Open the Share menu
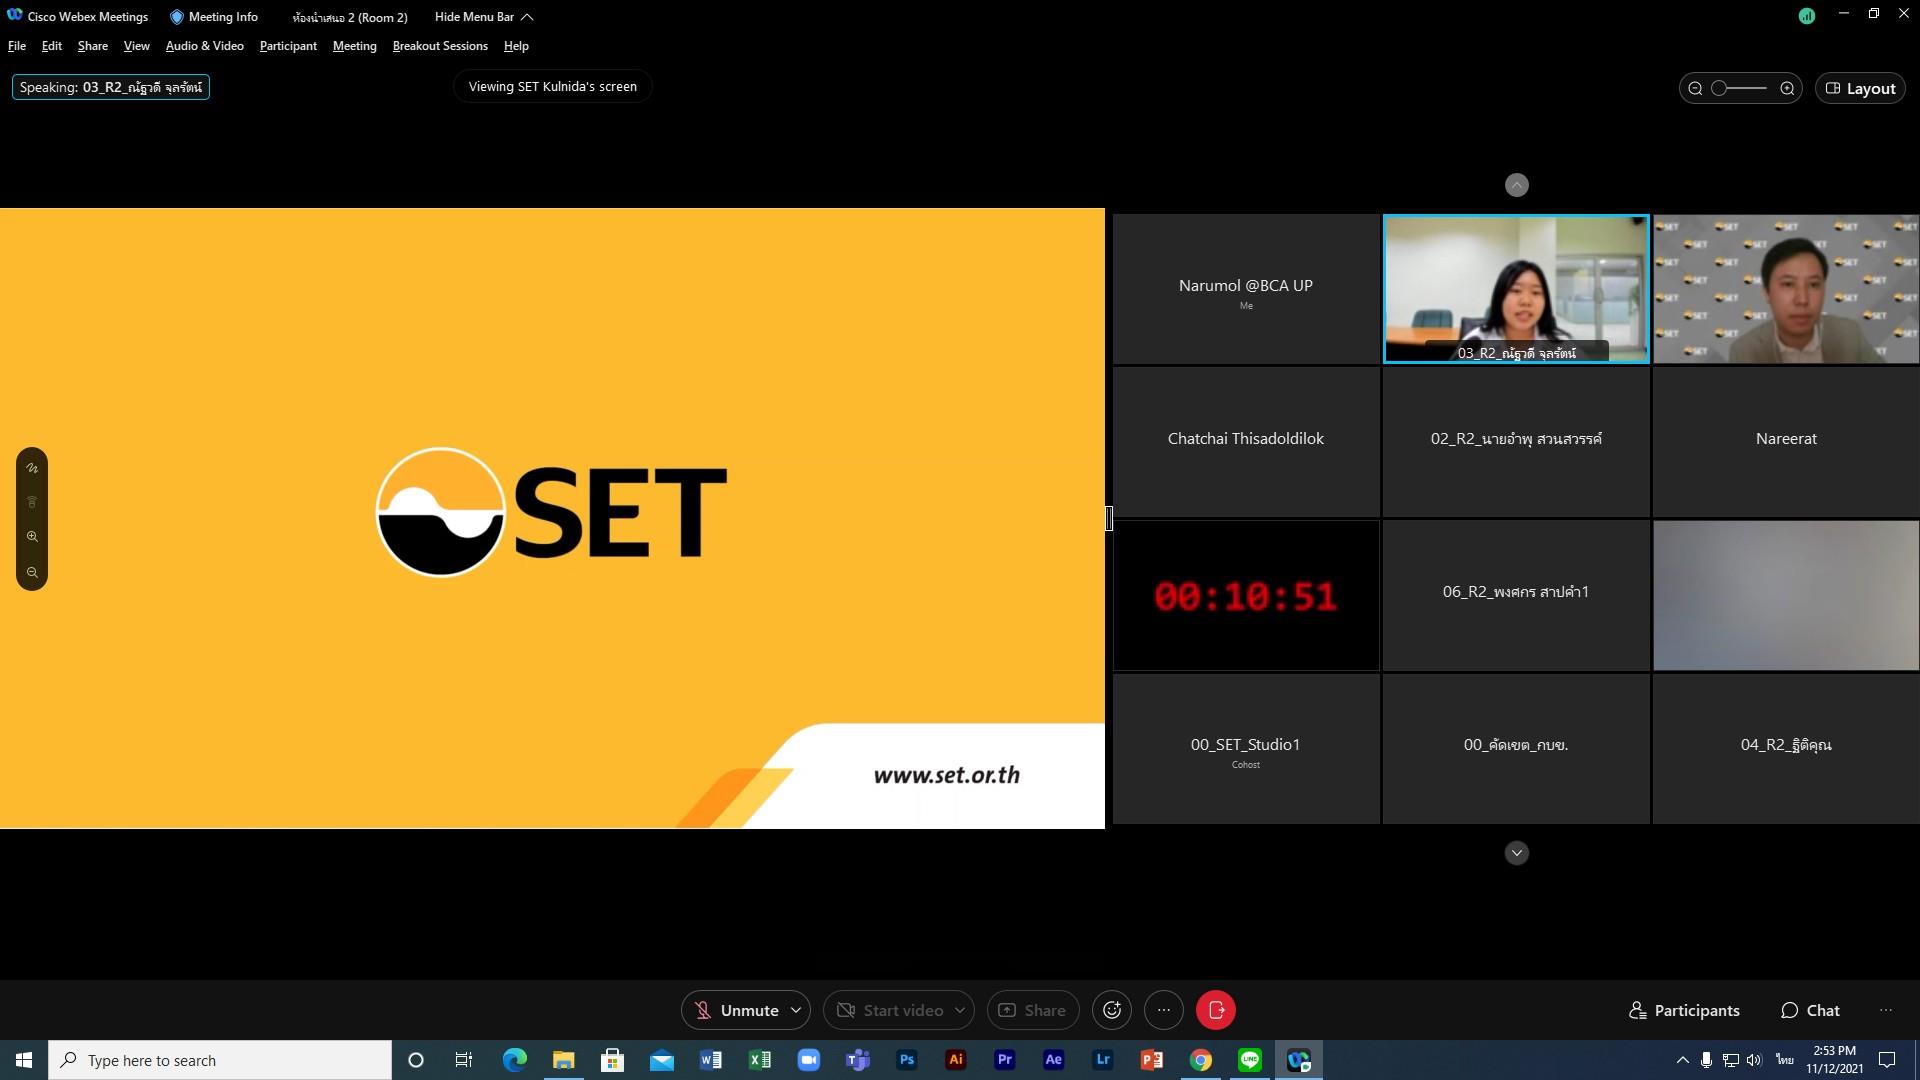This screenshot has width=1920, height=1080. tap(93, 46)
